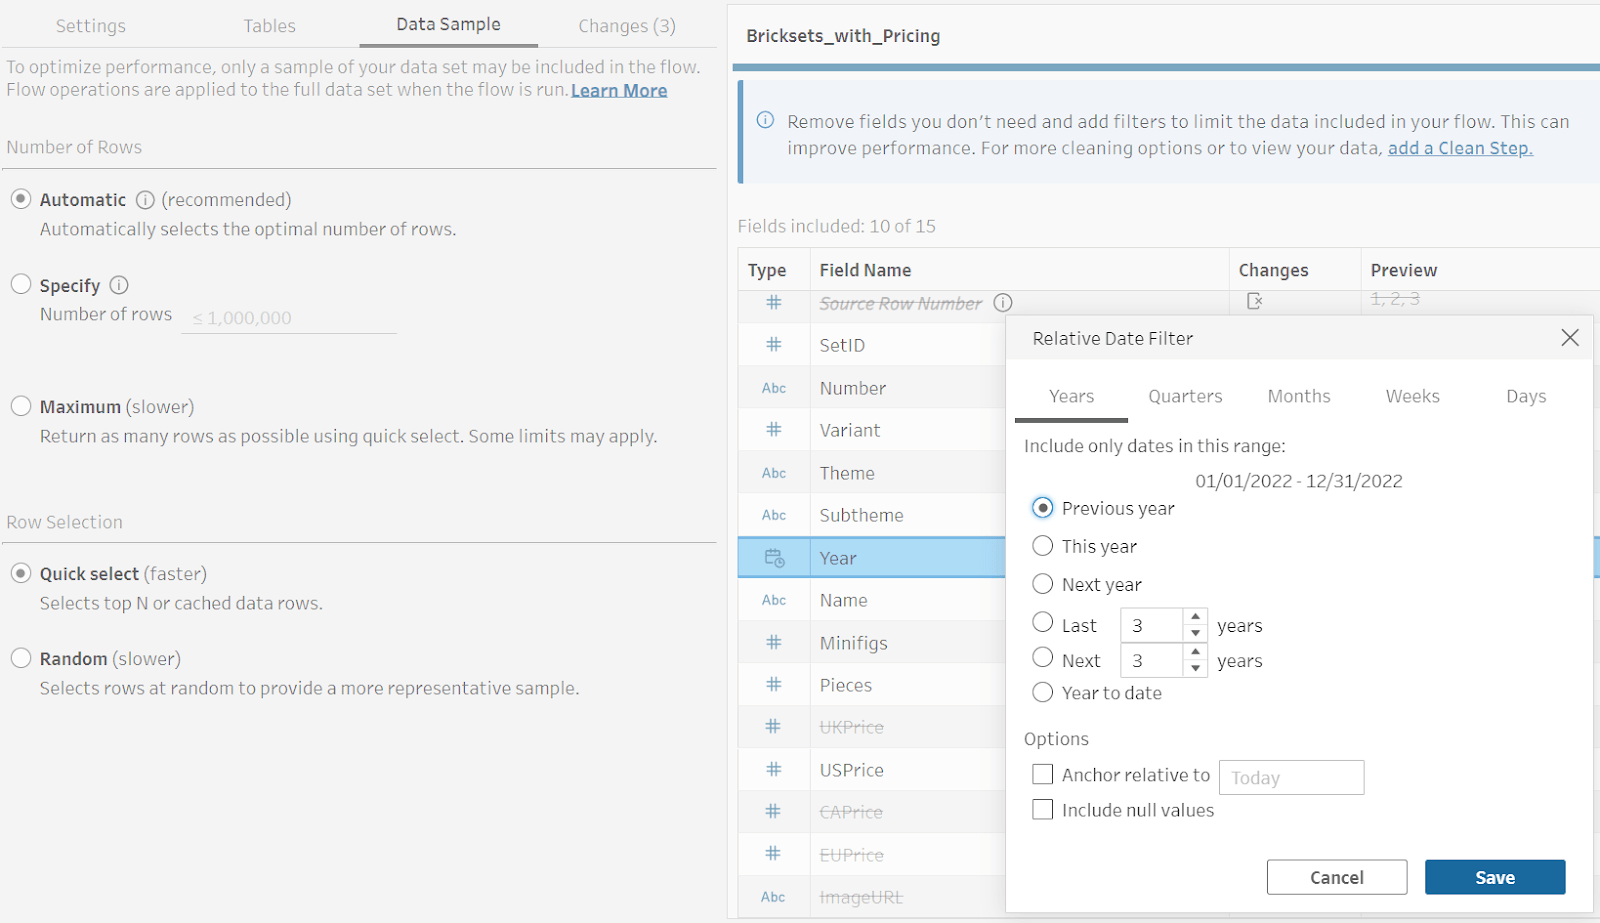The height and width of the screenshot is (923, 1600).
Task: Switch to the Months tab
Action: coord(1298,396)
